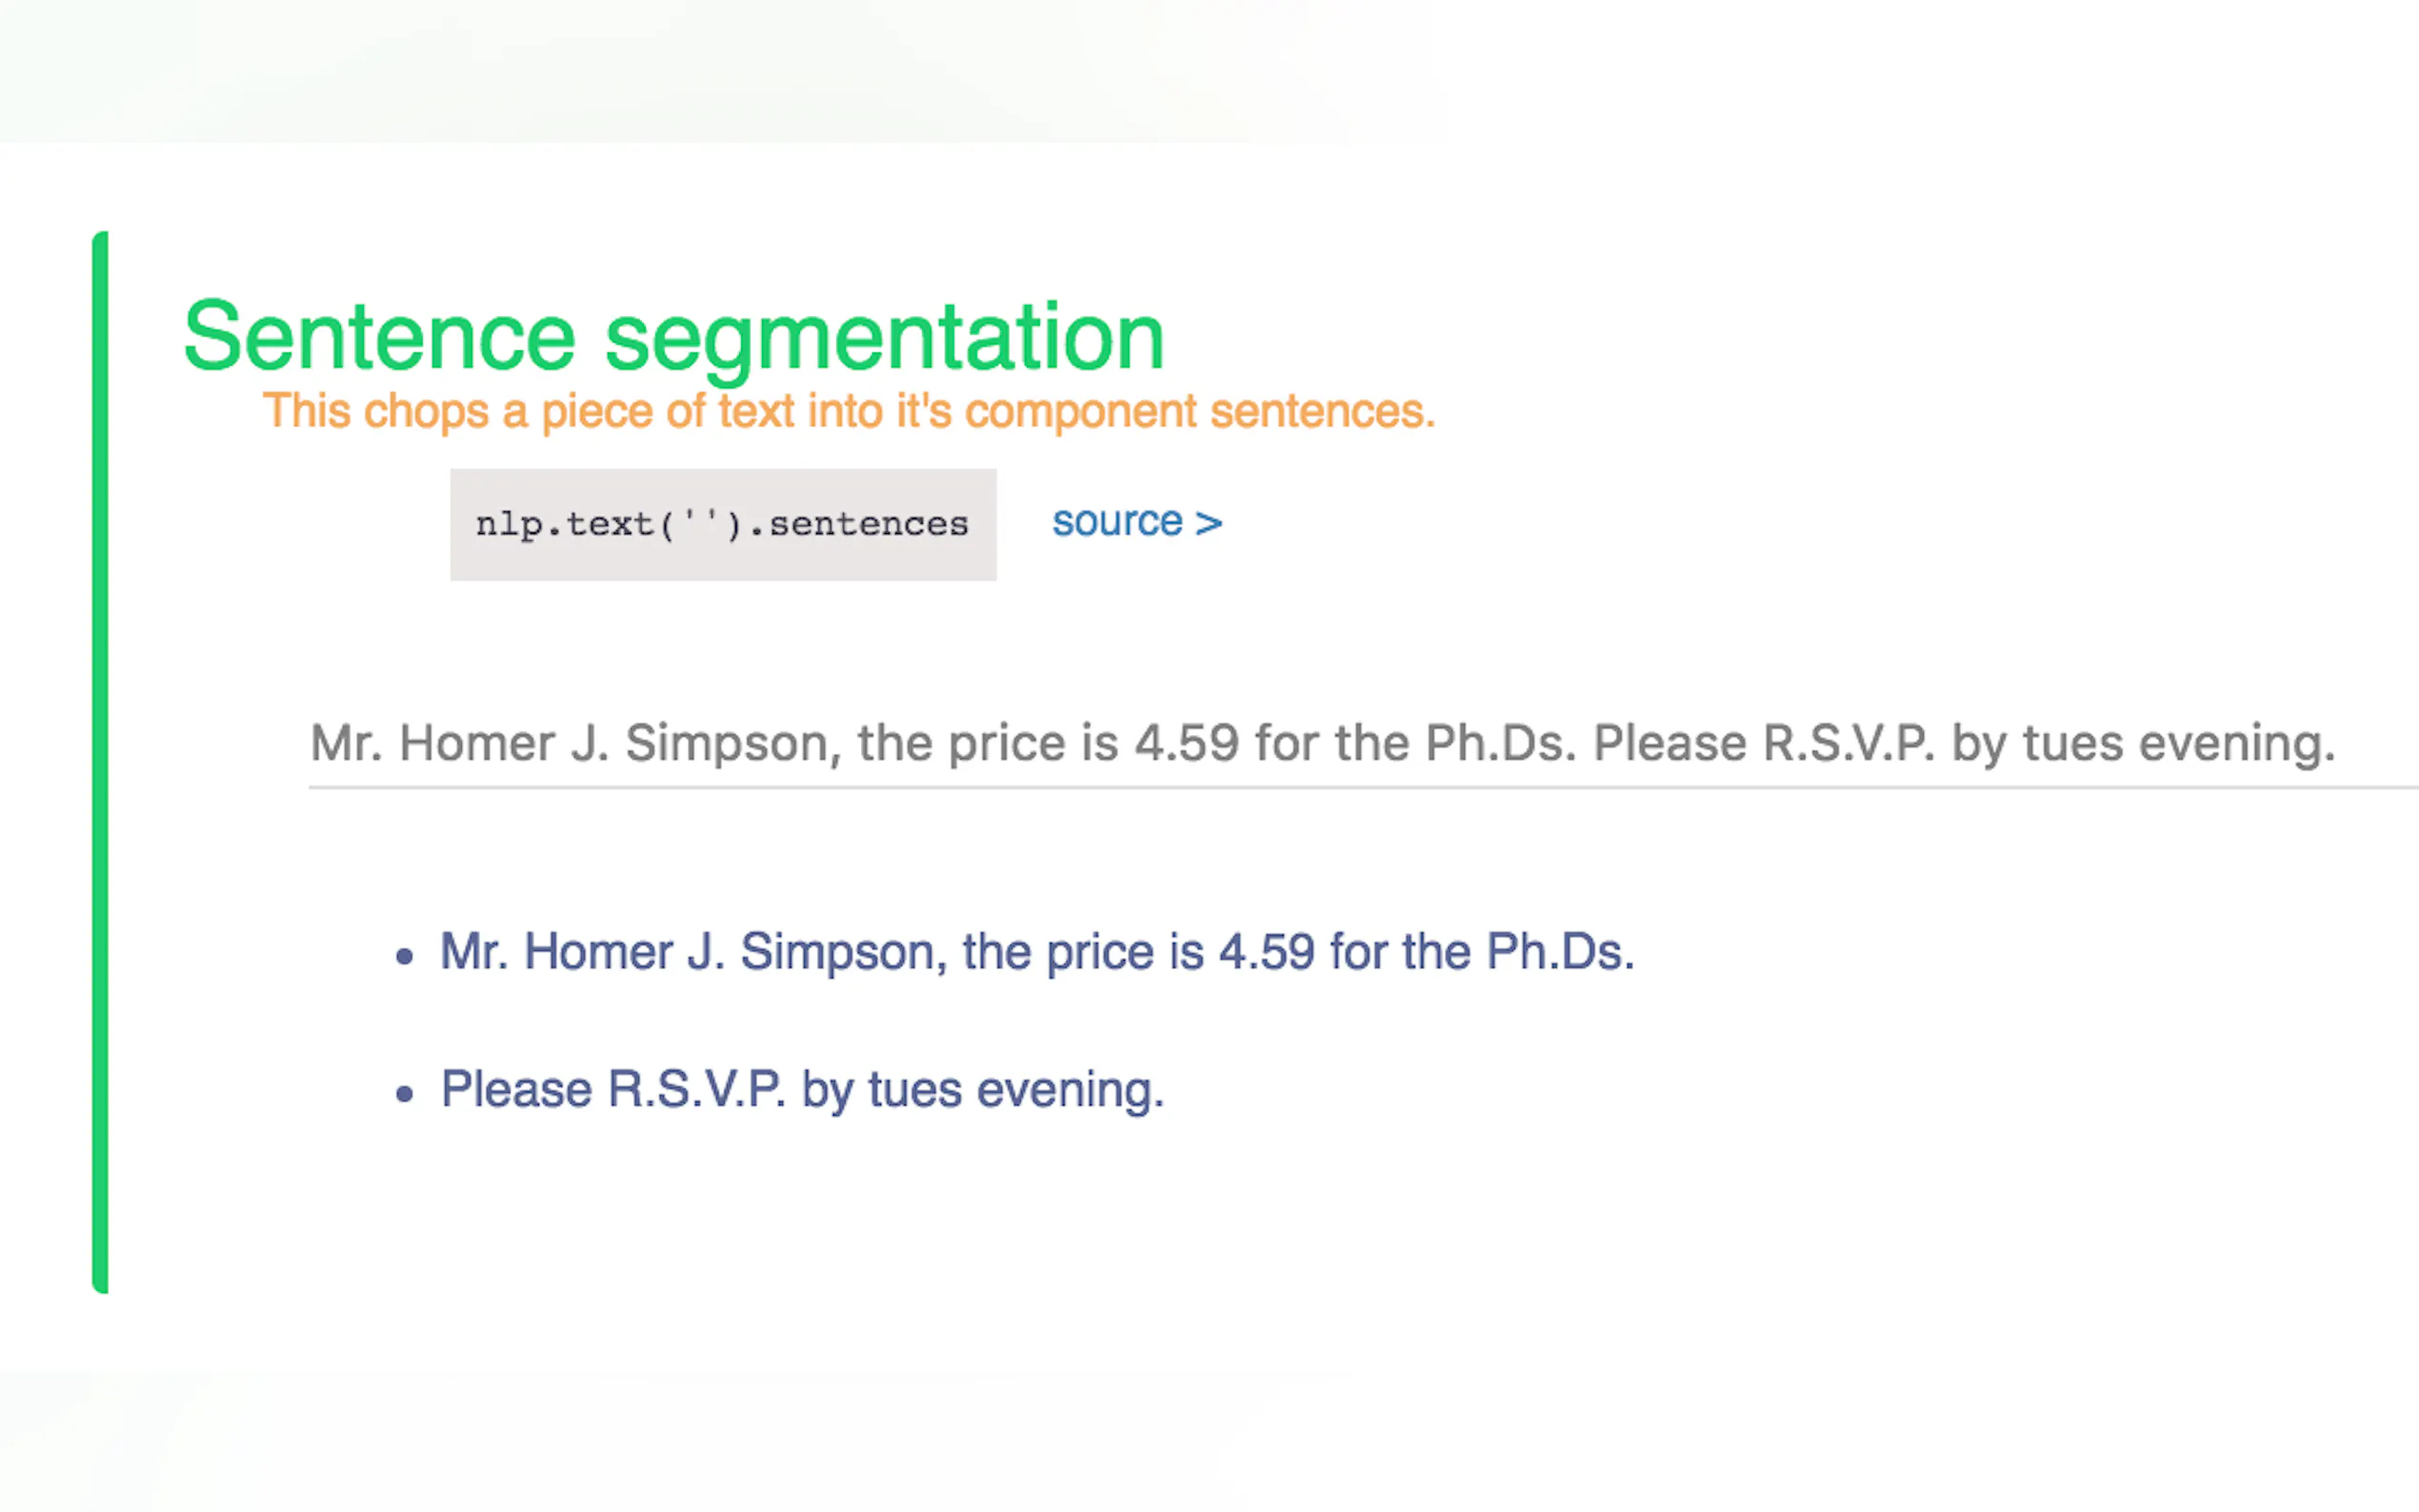Click the nlp.text('').sentences code snippet
2419x1512 pixels.
(722, 524)
